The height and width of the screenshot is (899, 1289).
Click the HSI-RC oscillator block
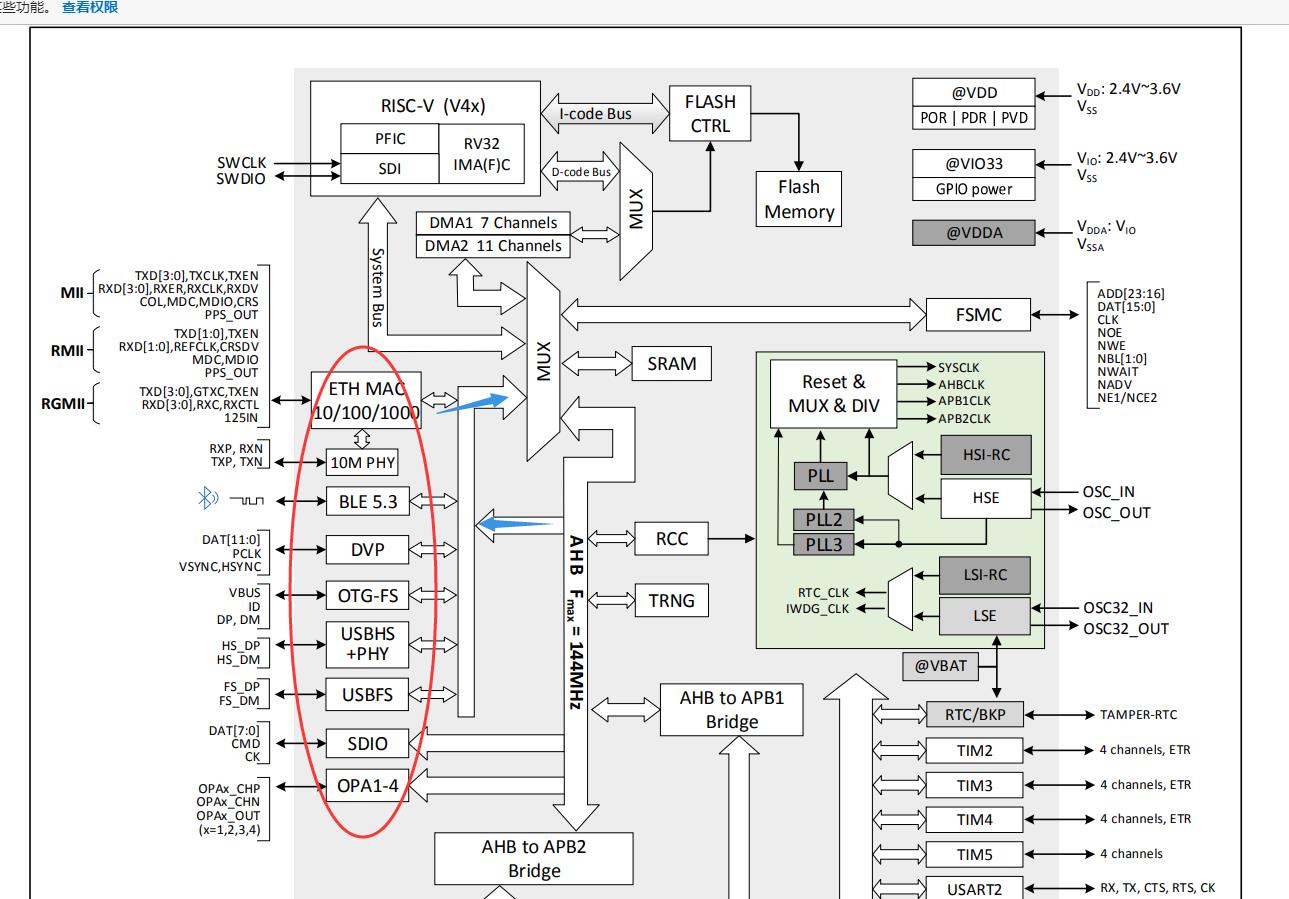(x=985, y=455)
